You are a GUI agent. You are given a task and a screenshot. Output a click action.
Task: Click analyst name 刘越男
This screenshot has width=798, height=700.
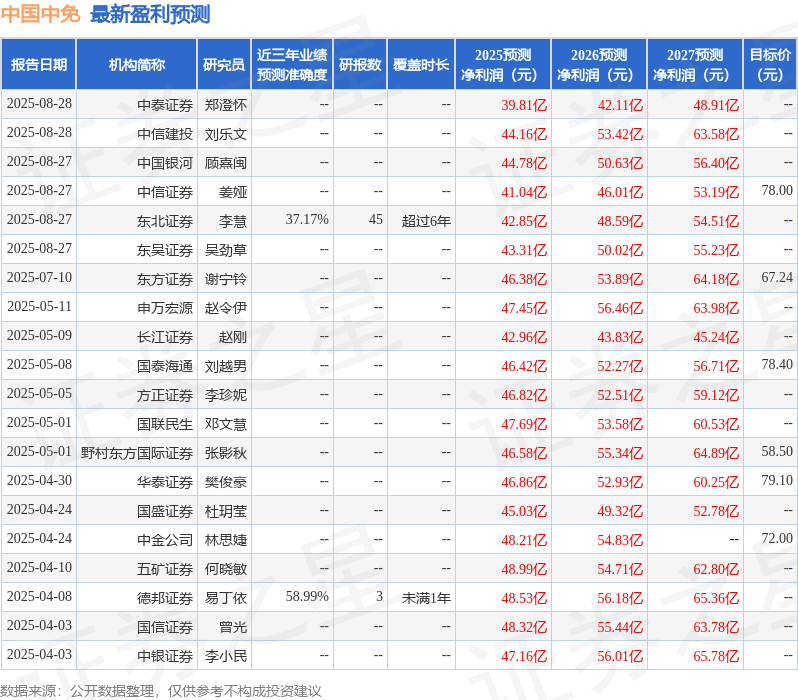(x=226, y=367)
